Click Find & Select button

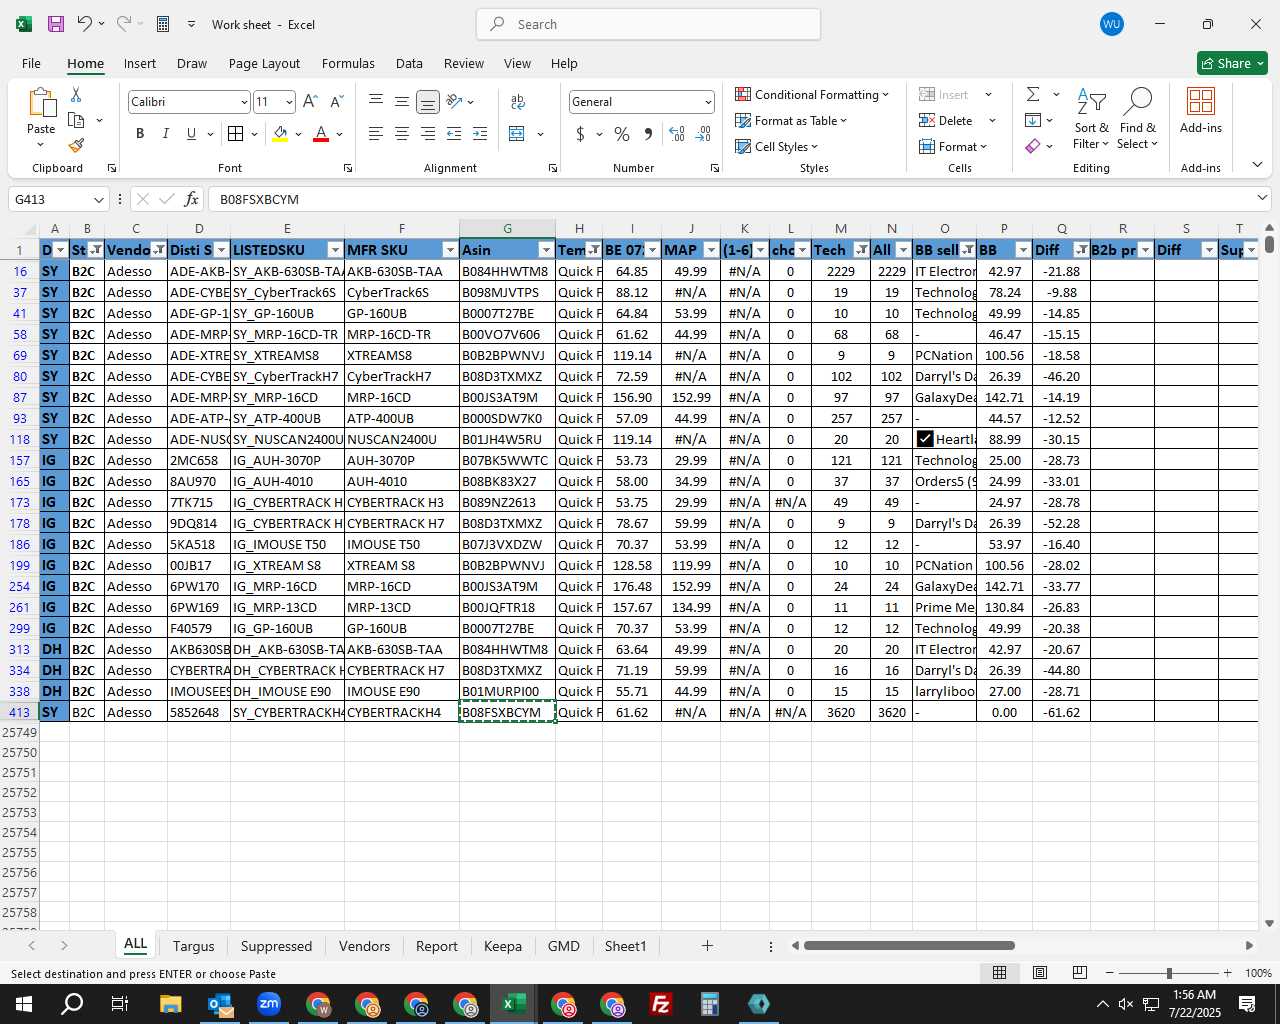(1138, 118)
